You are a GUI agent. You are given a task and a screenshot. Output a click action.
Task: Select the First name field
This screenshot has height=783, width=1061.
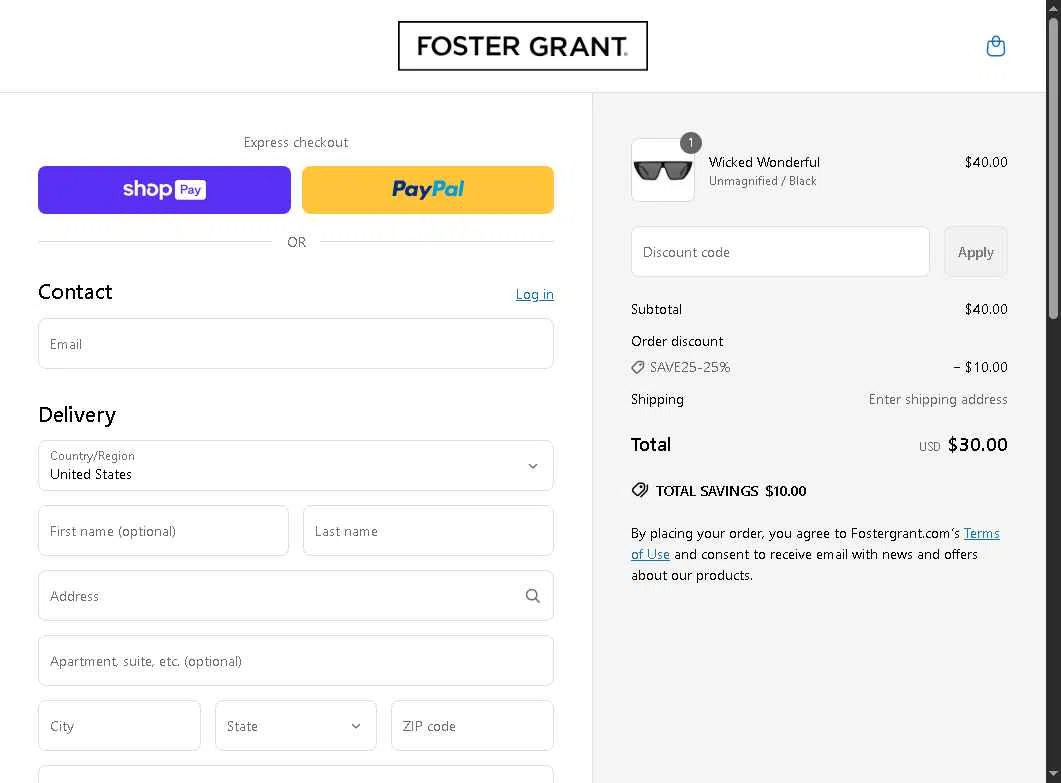coord(163,531)
